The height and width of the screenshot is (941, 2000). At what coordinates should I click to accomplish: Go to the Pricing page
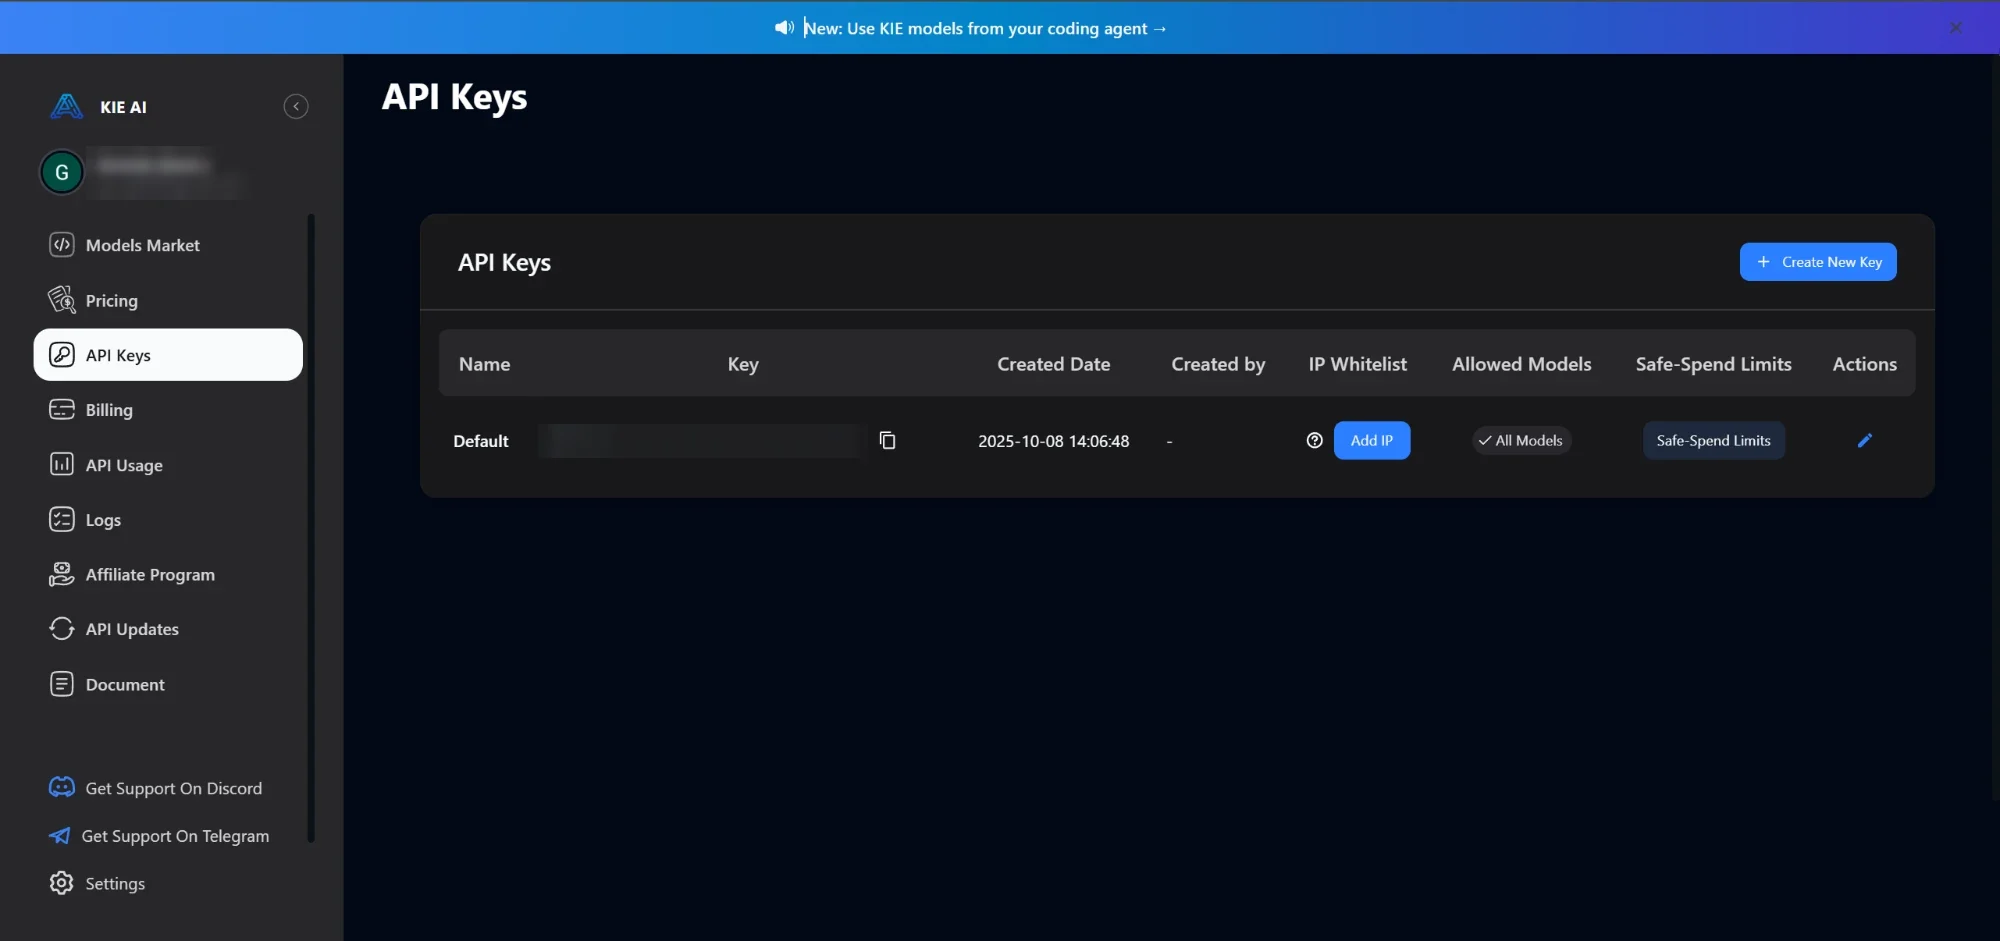[x=168, y=300]
